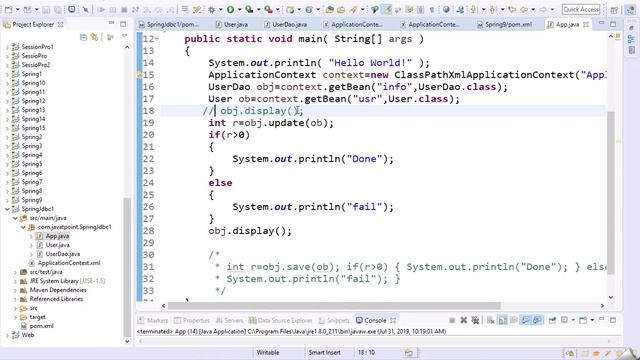Image resolution: width=640 pixels, height=360 pixels.
Task: Click the Clear Console icon
Action: pyautogui.click(x=490, y=320)
